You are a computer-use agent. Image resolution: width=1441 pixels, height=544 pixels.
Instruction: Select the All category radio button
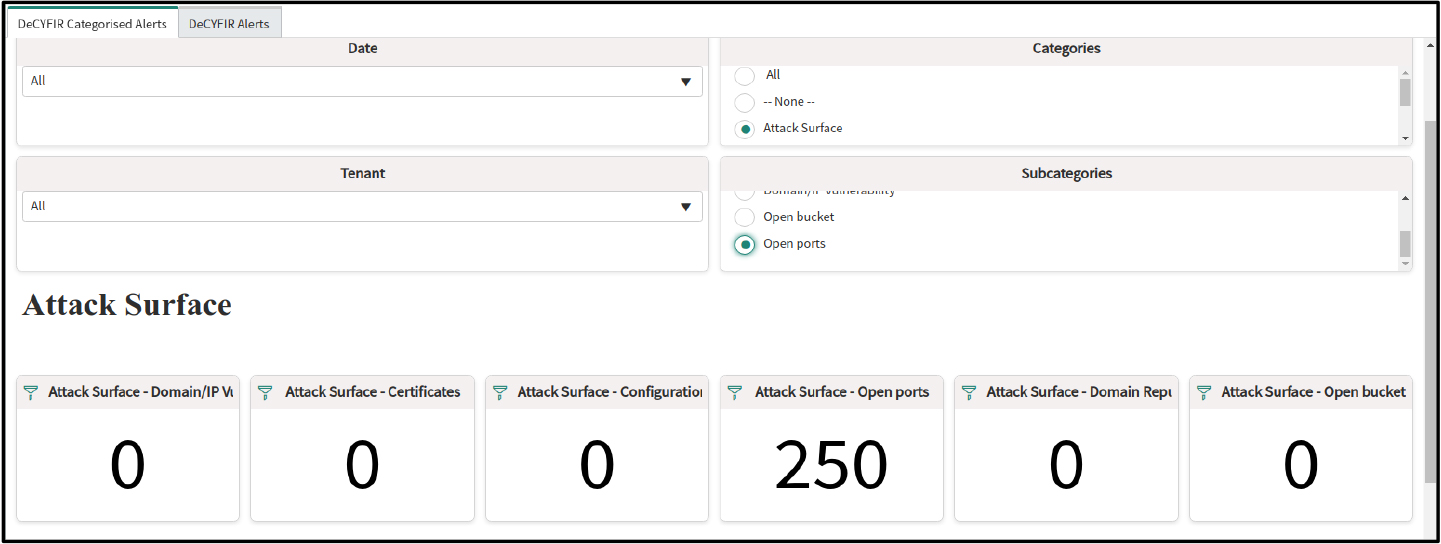pyautogui.click(x=744, y=75)
